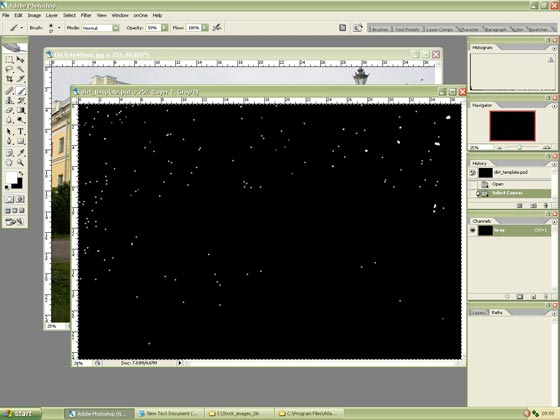Open the Opacity slider dropdown arrow
The height and width of the screenshot is (420, 560).
pyautogui.click(x=164, y=28)
